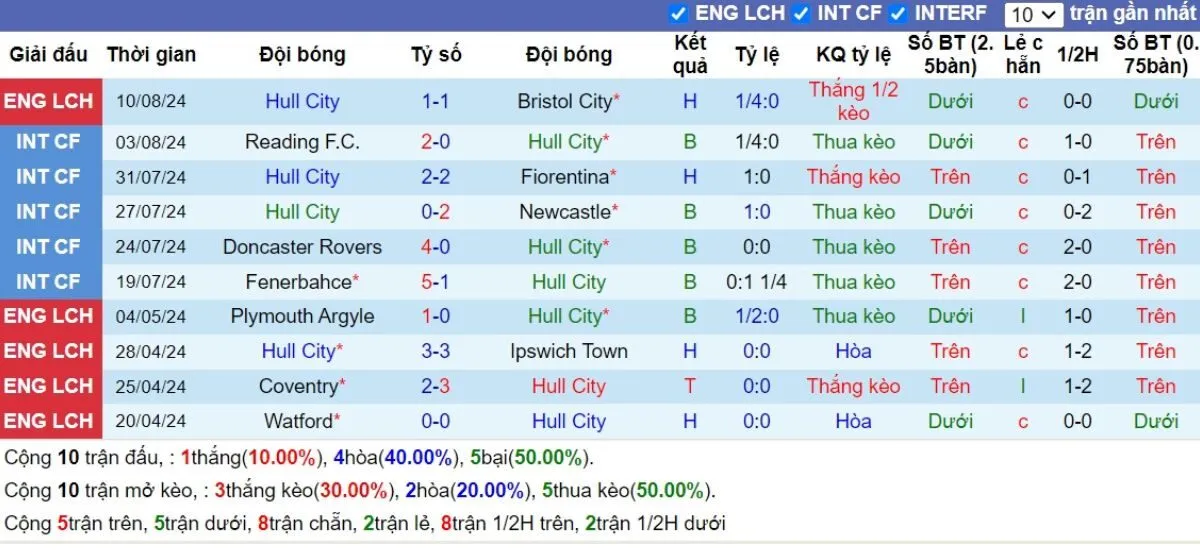Open the recent matches count dropdown

(1033, 14)
